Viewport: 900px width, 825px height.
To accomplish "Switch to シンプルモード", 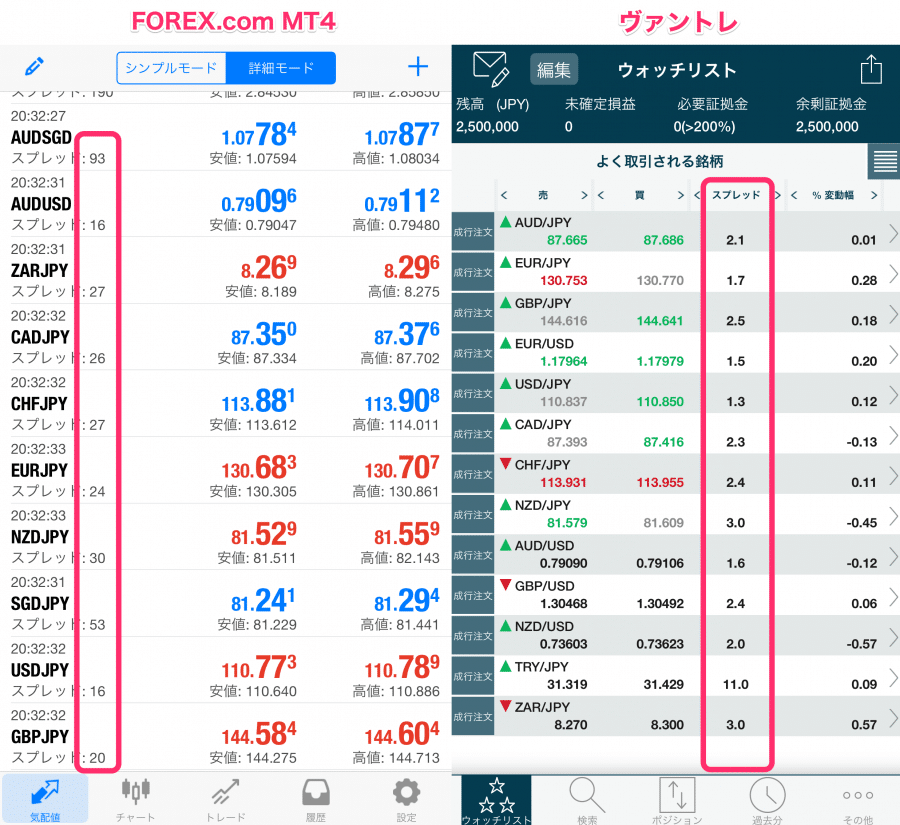I will click(x=171, y=68).
